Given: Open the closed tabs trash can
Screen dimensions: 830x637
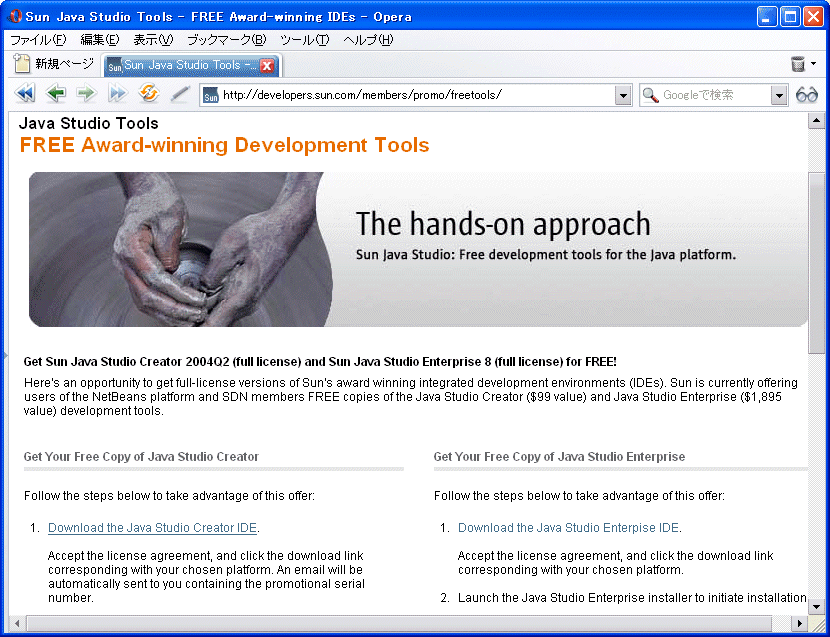Looking at the screenshot, I should [x=798, y=64].
